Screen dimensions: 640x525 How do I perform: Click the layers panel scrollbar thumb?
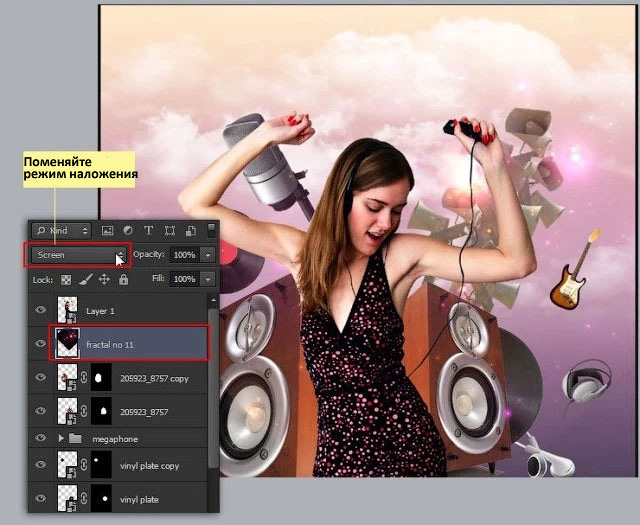(x=213, y=388)
